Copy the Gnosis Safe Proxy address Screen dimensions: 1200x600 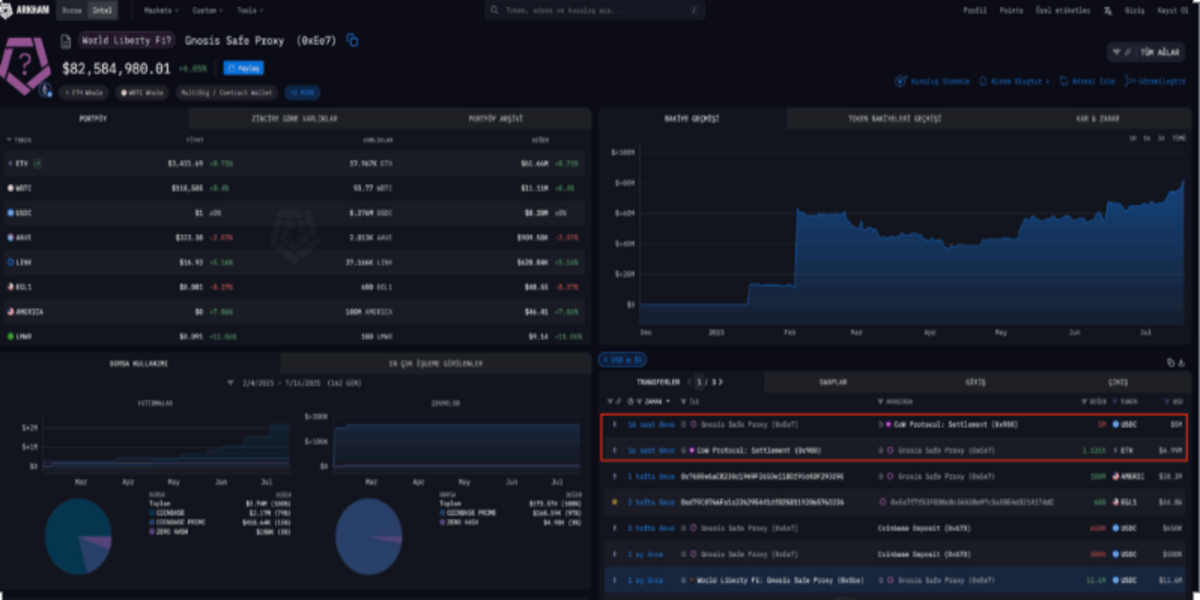tap(352, 40)
